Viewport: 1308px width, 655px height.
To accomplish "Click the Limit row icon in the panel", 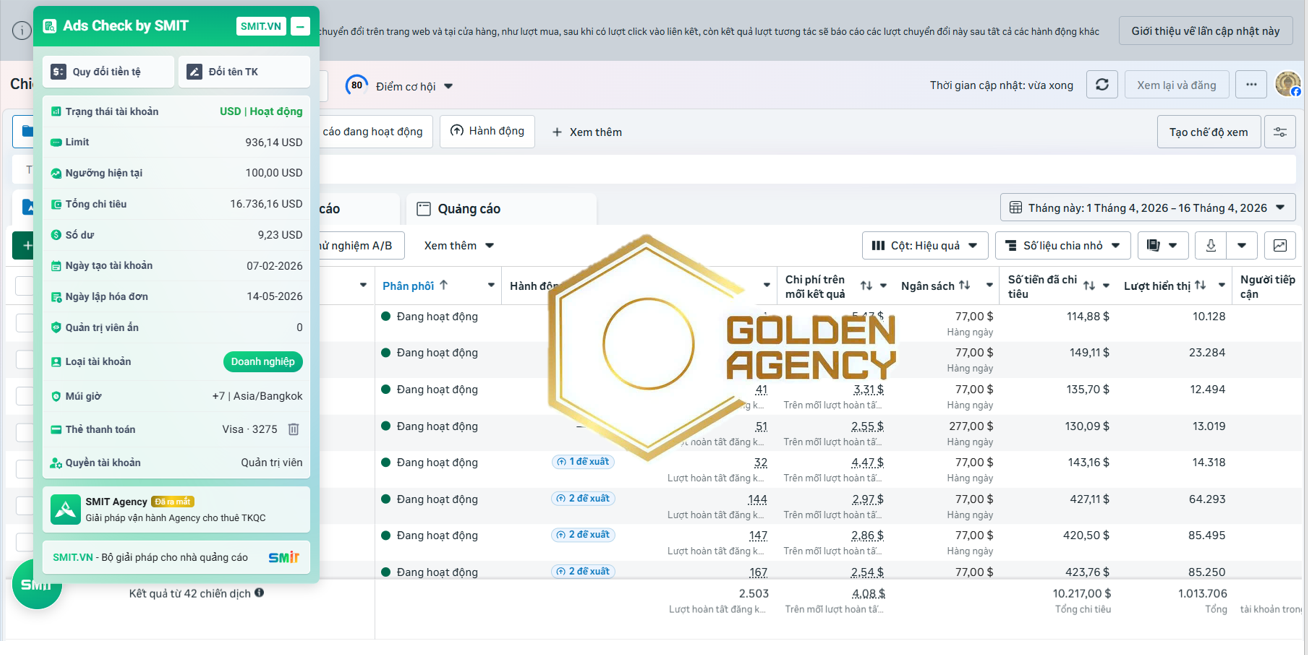I will click(x=56, y=143).
